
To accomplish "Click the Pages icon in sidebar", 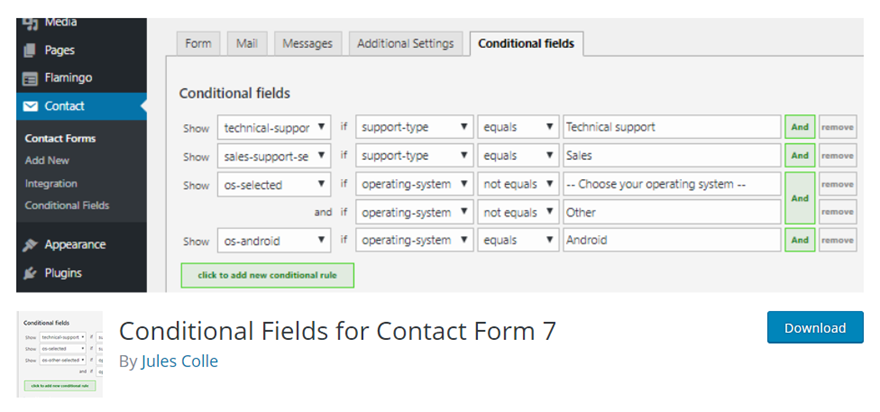I will coord(31,50).
